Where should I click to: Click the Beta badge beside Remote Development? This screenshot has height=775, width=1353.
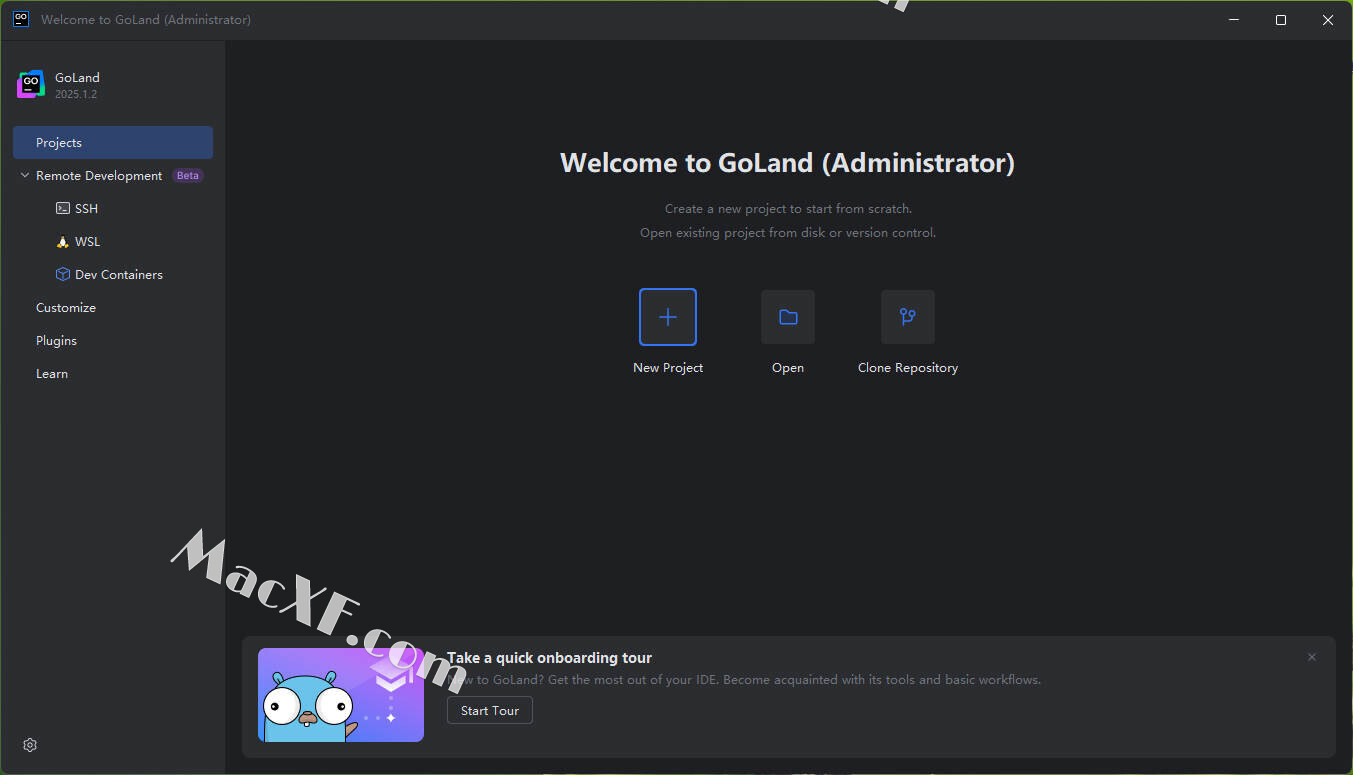188,176
